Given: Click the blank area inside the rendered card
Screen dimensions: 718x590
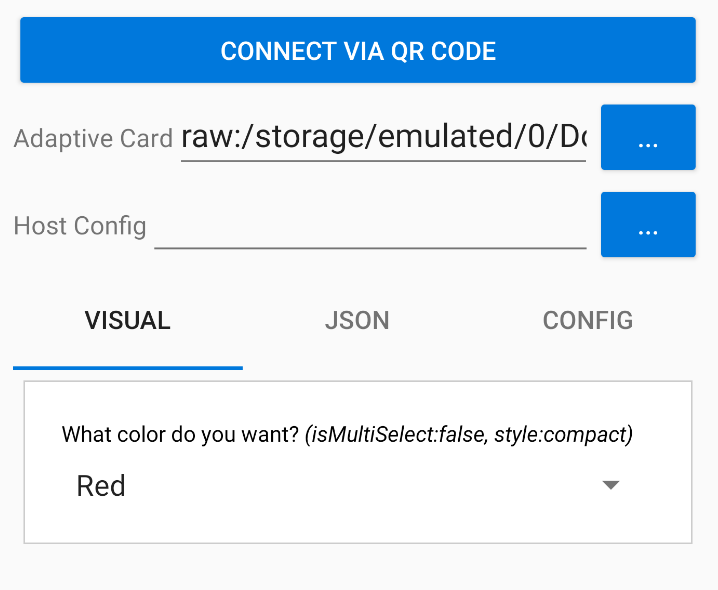Looking at the screenshot, I should 358,527.
